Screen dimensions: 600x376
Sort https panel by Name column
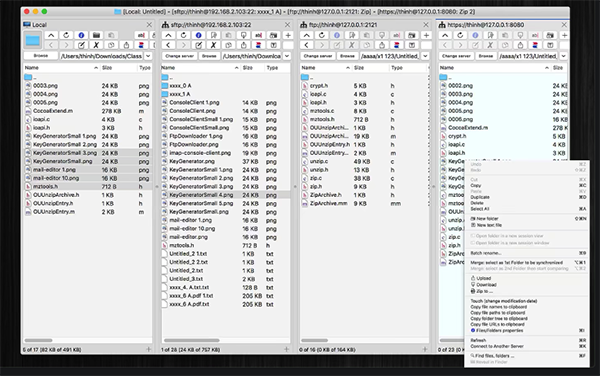pyautogui.click(x=494, y=68)
